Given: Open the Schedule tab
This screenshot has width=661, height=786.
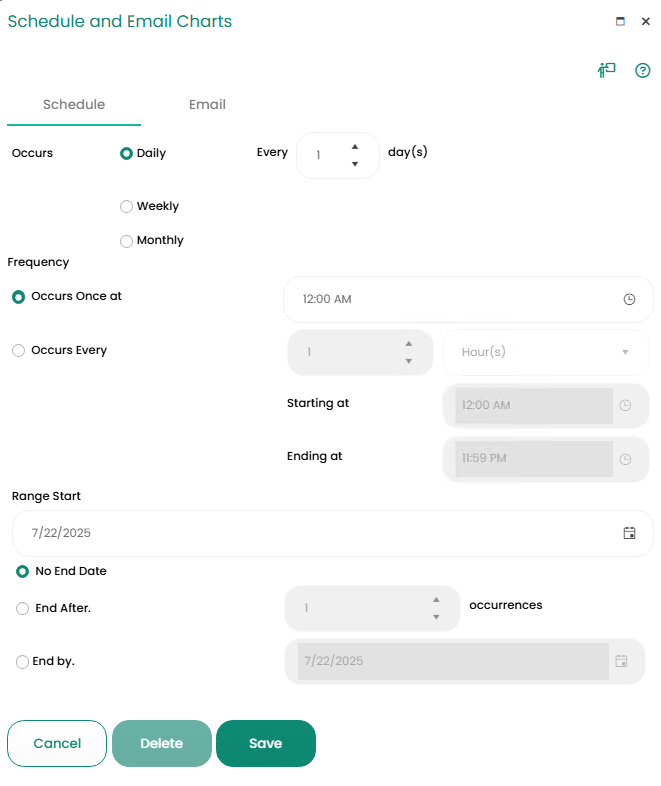Looking at the screenshot, I should pos(74,104).
